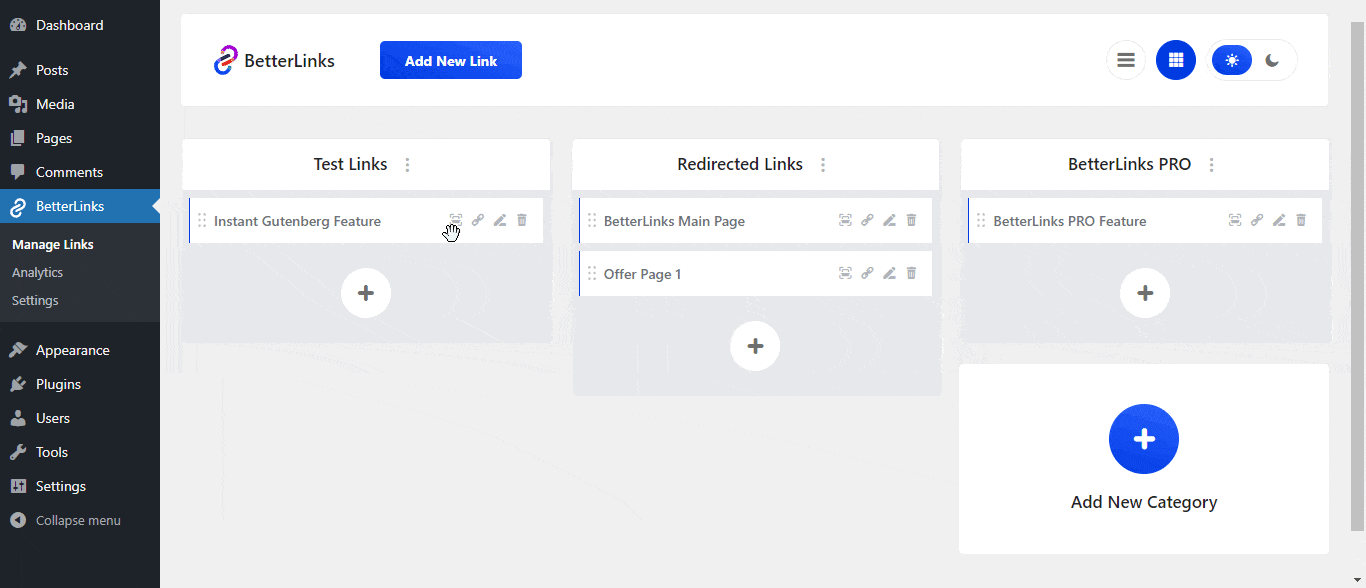Add a link under Redirected Links

tap(756, 346)
